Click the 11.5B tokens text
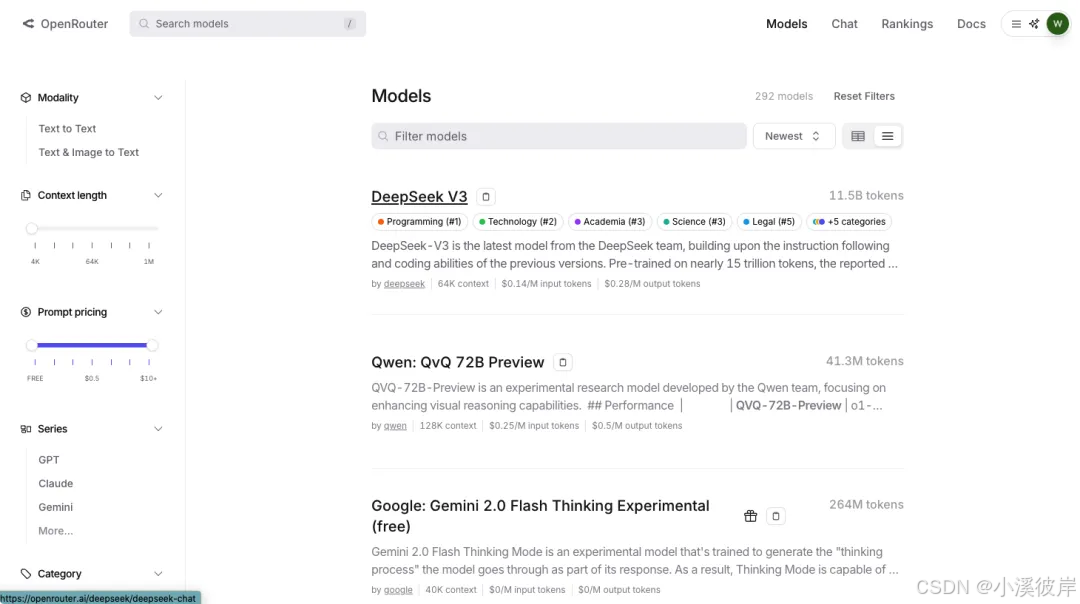This screenshot has width=1080, height=604. click(x=866, y=196)
